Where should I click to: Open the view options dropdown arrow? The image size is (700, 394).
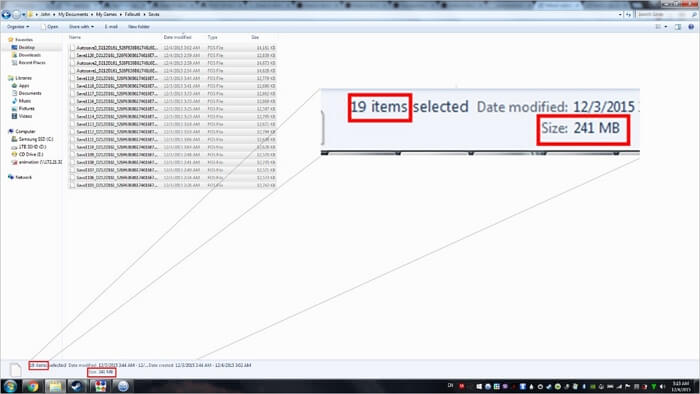[x=666, y=27]
